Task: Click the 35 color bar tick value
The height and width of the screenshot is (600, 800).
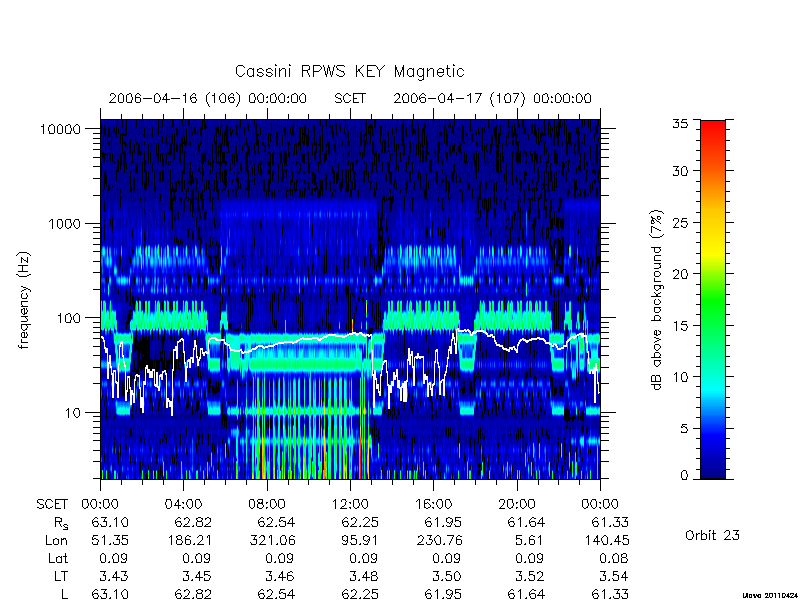Action: tap(680, 123)
